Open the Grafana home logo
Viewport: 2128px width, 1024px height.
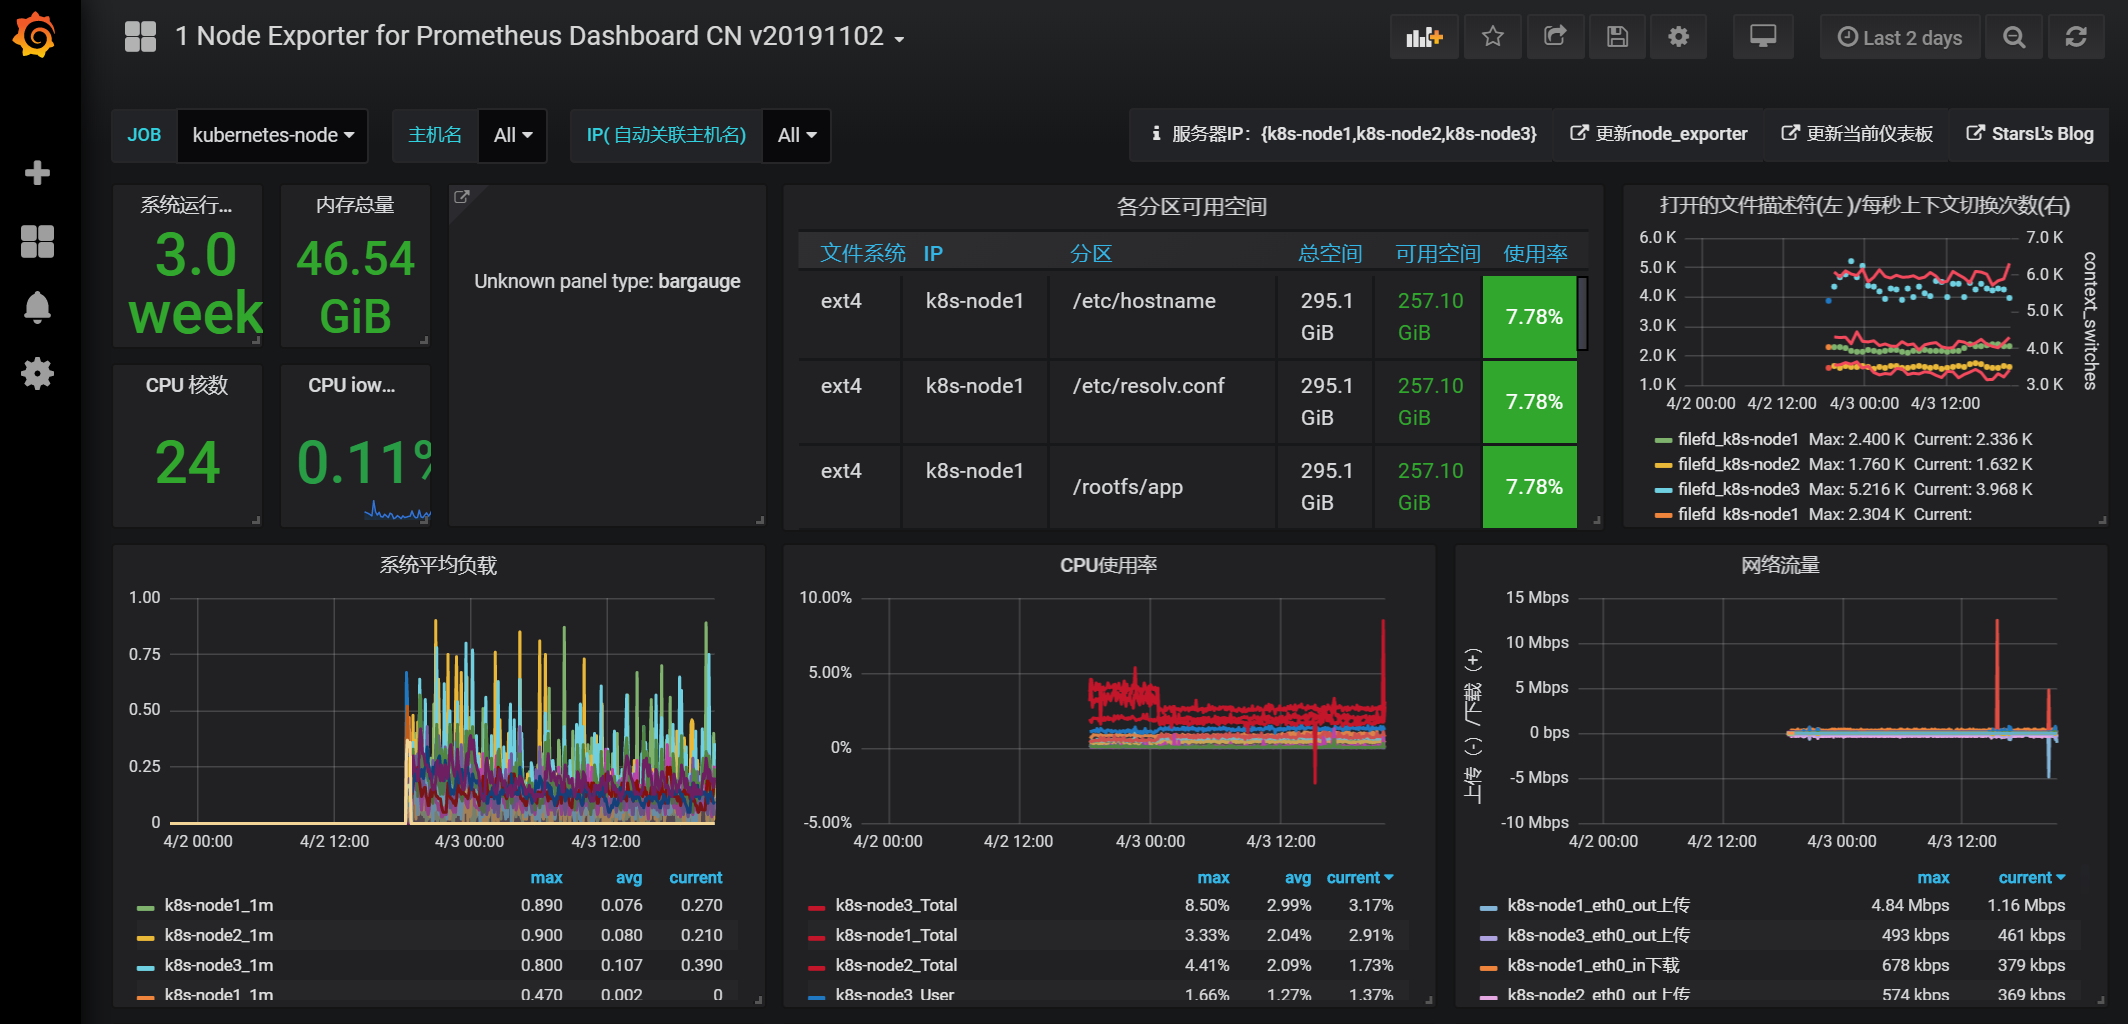[x=36, y=36]
